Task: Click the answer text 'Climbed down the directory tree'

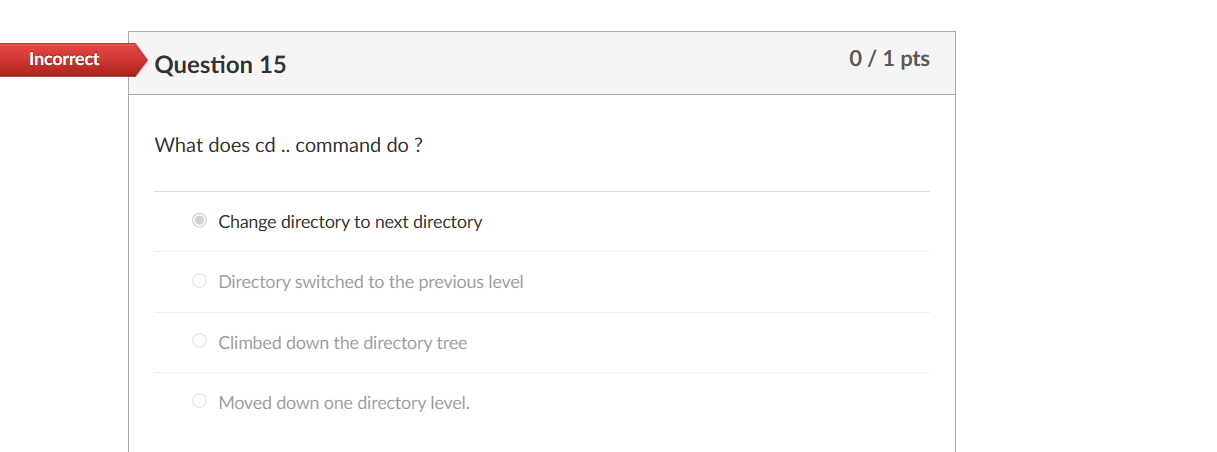Action: point(343,343)
